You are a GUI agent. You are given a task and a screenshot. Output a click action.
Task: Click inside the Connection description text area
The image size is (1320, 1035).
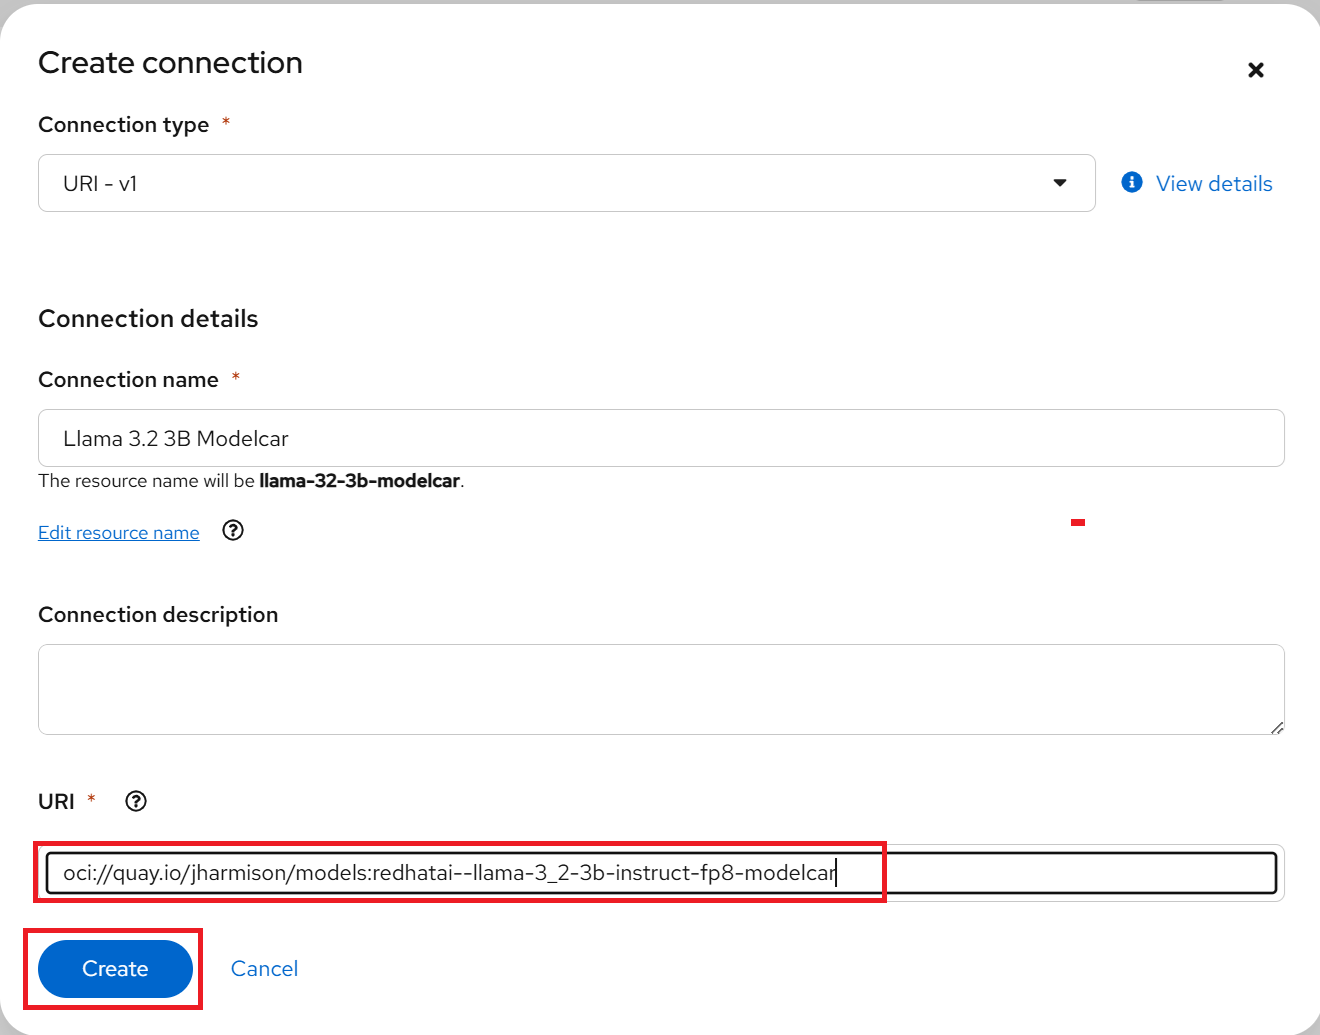point(660,689)
